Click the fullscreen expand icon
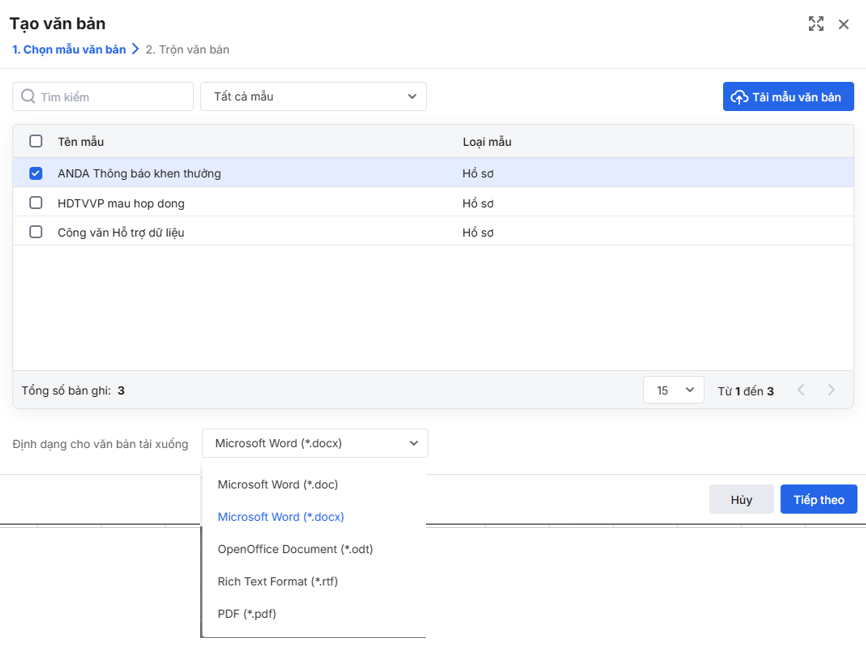The height and width of the screenshot is (653, 866). click(x=816, y=24)
